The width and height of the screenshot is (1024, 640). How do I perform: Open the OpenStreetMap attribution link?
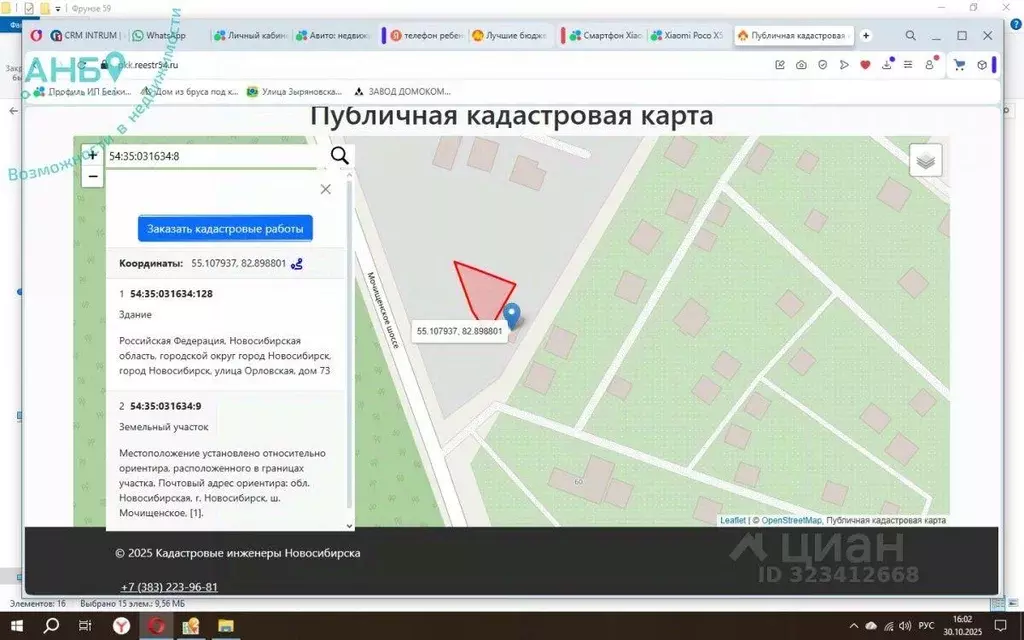[789, 519]
